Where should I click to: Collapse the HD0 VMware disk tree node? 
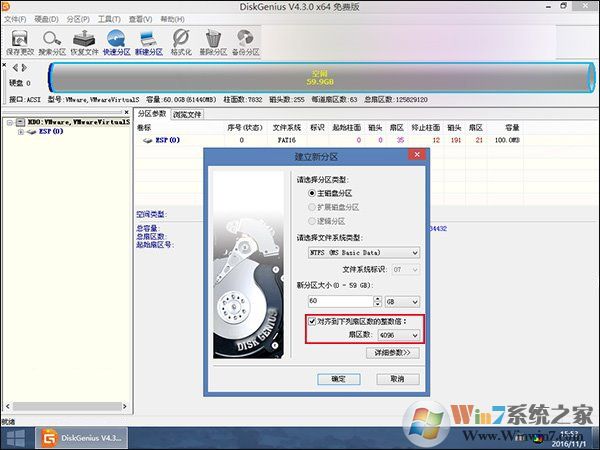click(10, 122)
